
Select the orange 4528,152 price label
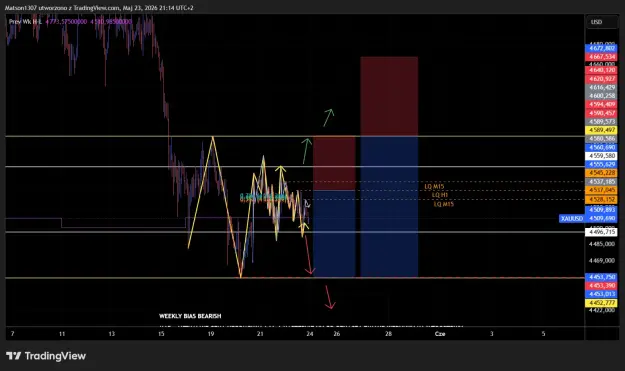click(601, 199)
